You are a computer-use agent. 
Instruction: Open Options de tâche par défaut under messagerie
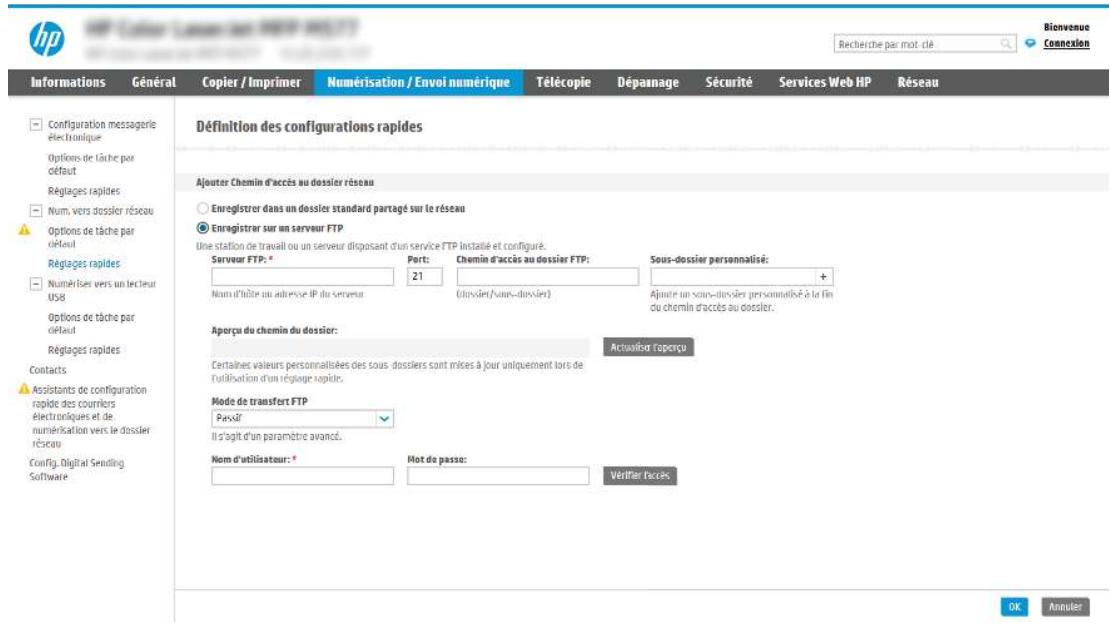coord(91,164)
